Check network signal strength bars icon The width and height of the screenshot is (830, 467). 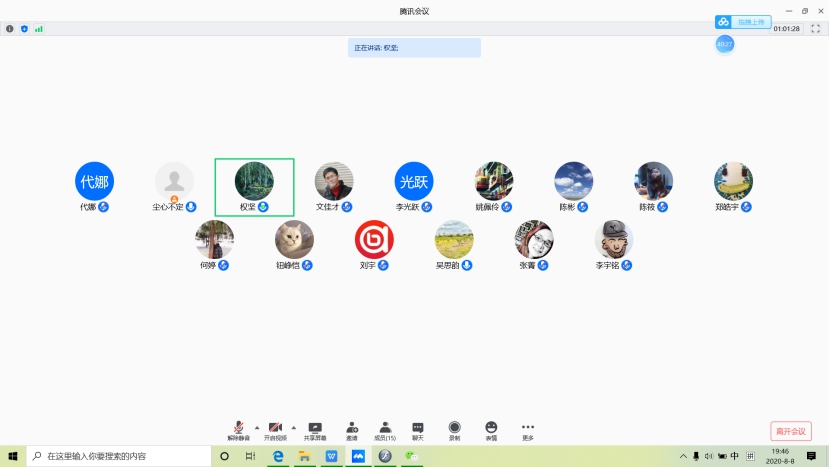point(39,29)
